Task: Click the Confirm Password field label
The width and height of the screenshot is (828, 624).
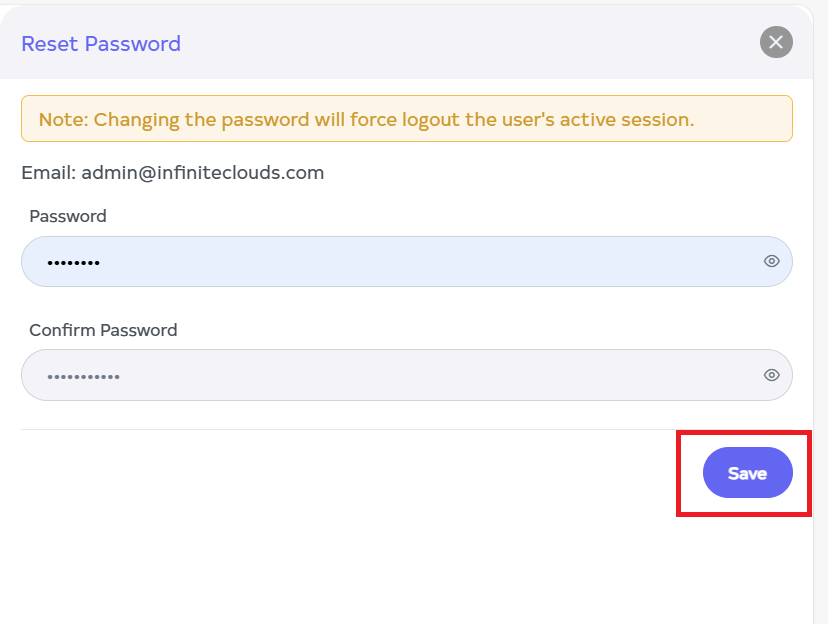Action: [103, 330]
